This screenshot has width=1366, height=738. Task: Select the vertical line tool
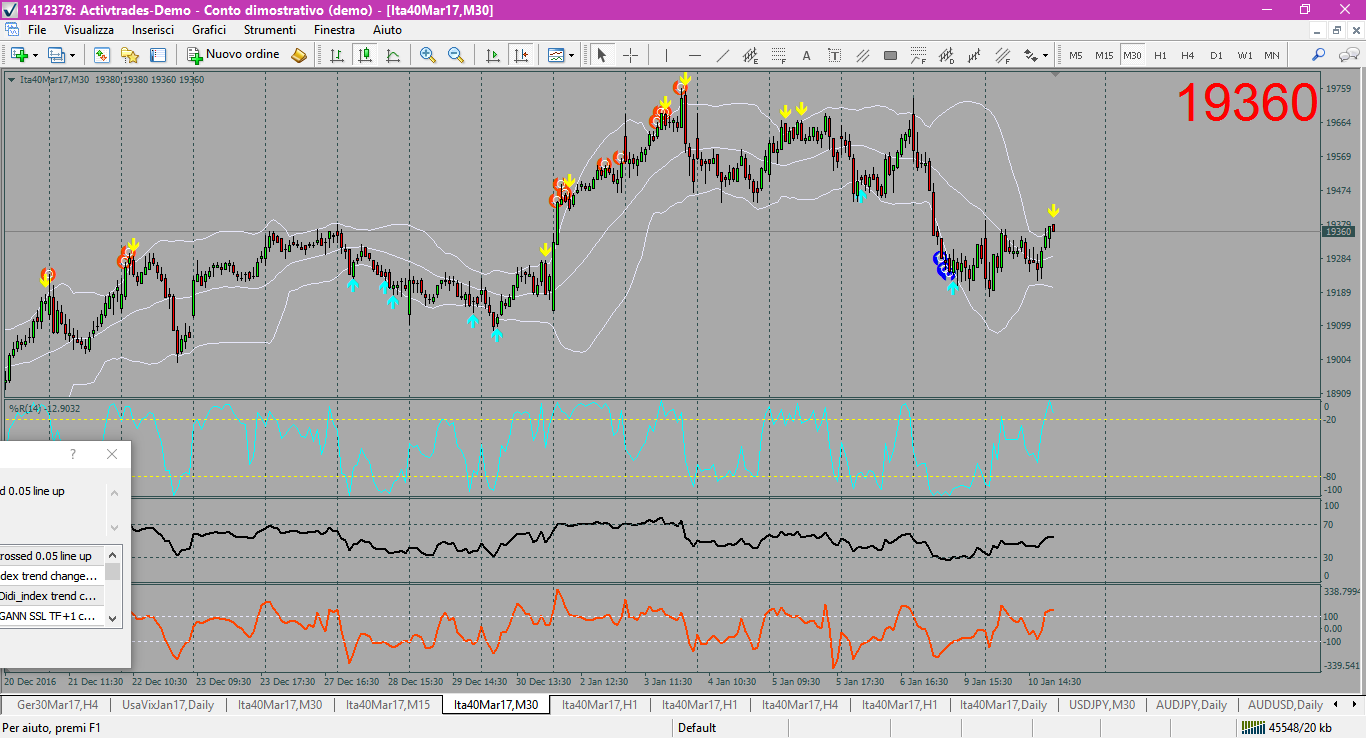[x=667, y=55]
